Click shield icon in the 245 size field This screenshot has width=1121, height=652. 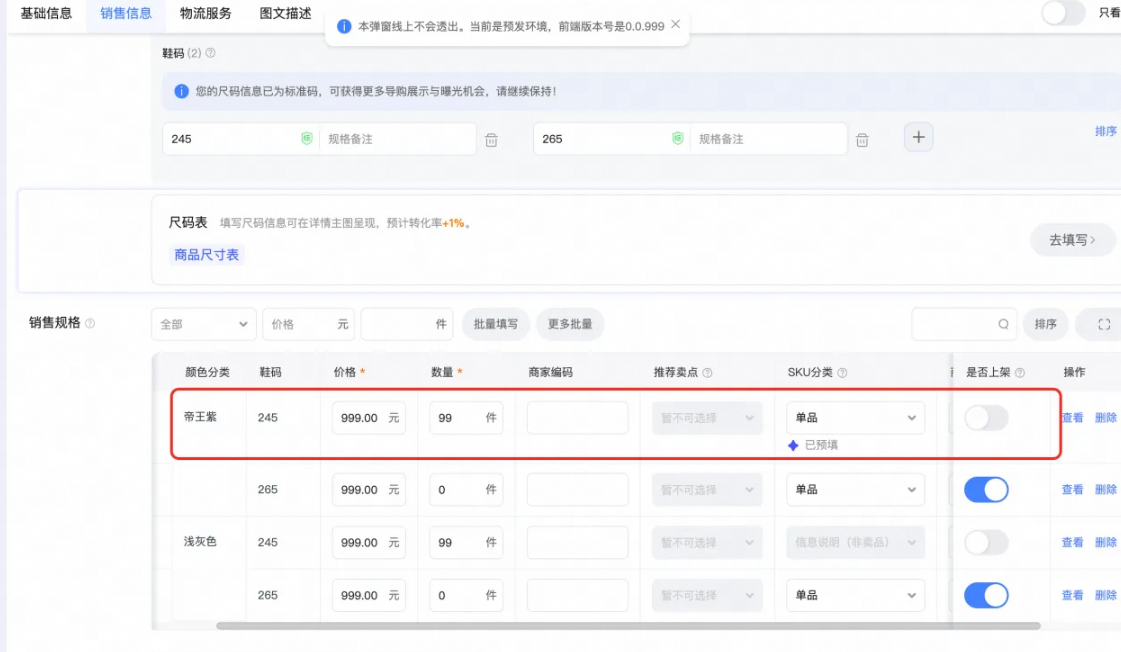click(307, 138)
